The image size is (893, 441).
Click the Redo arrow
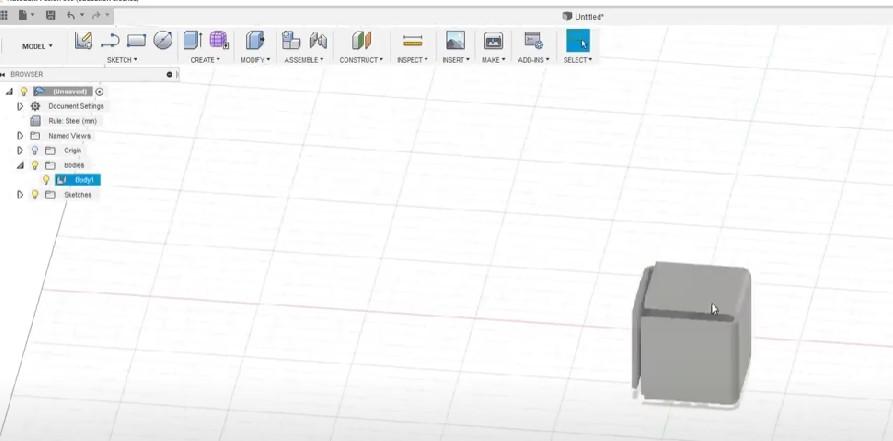coord(96,16)
